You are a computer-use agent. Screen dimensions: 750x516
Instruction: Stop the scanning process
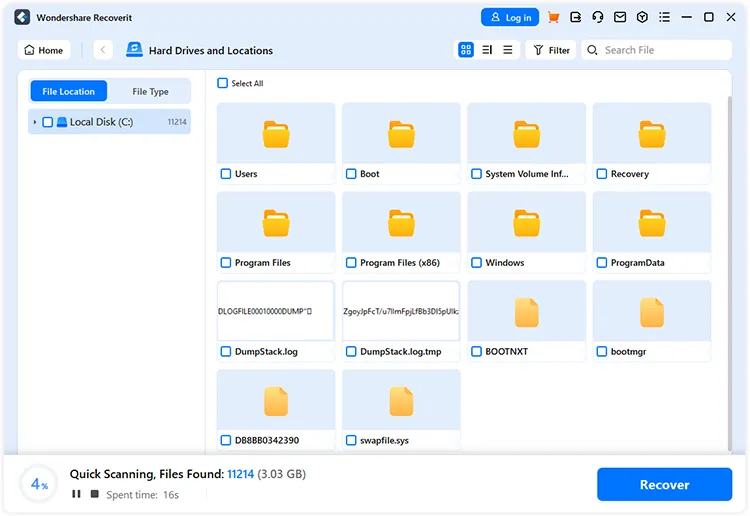click(x=95, y=494)
